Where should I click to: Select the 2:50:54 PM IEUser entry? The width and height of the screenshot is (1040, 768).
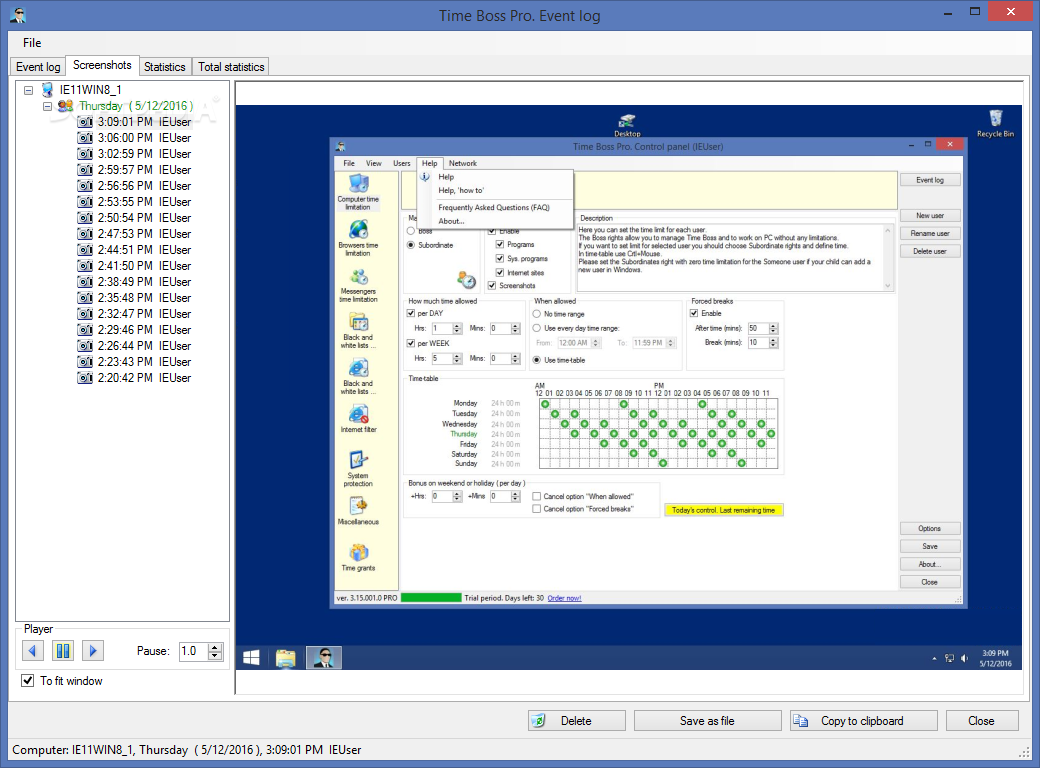coord(144,218)
